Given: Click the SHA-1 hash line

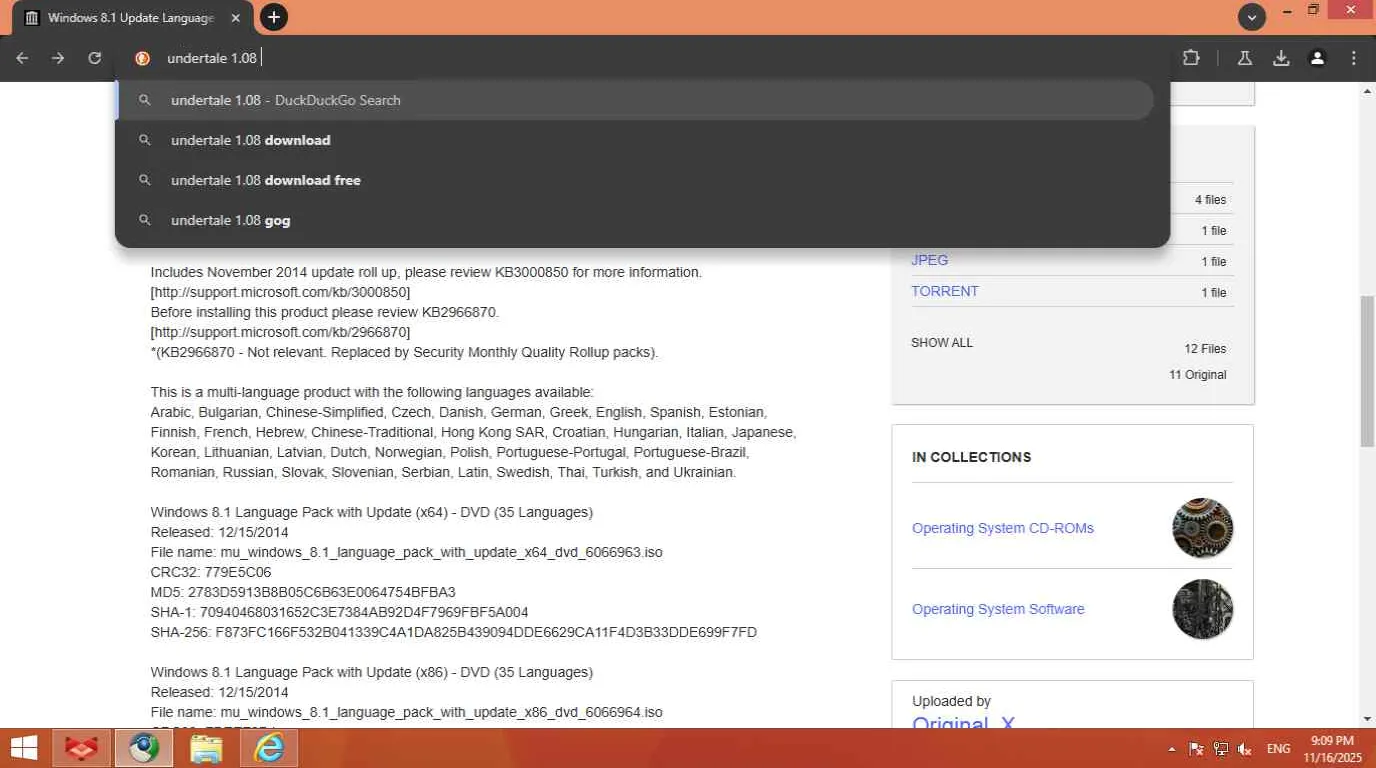Looking at the screenshot, I should (339, 612).
